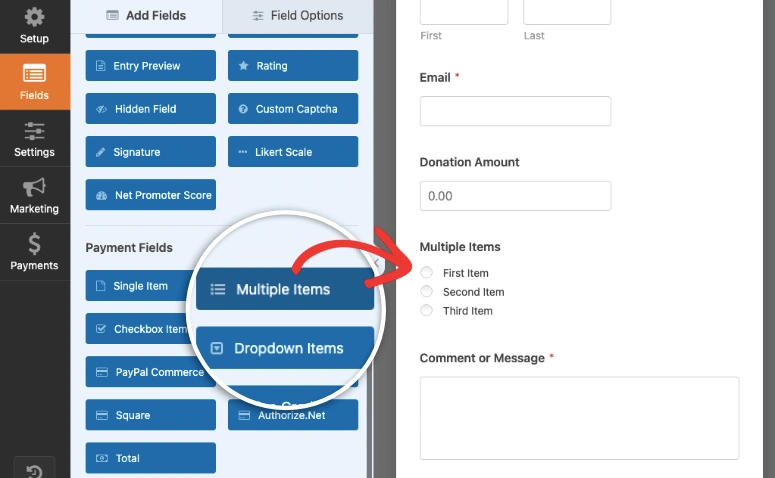This screenshot has width=775, height=478.
Task: Add the Net Promoter Score field
Action: [150, 195]
